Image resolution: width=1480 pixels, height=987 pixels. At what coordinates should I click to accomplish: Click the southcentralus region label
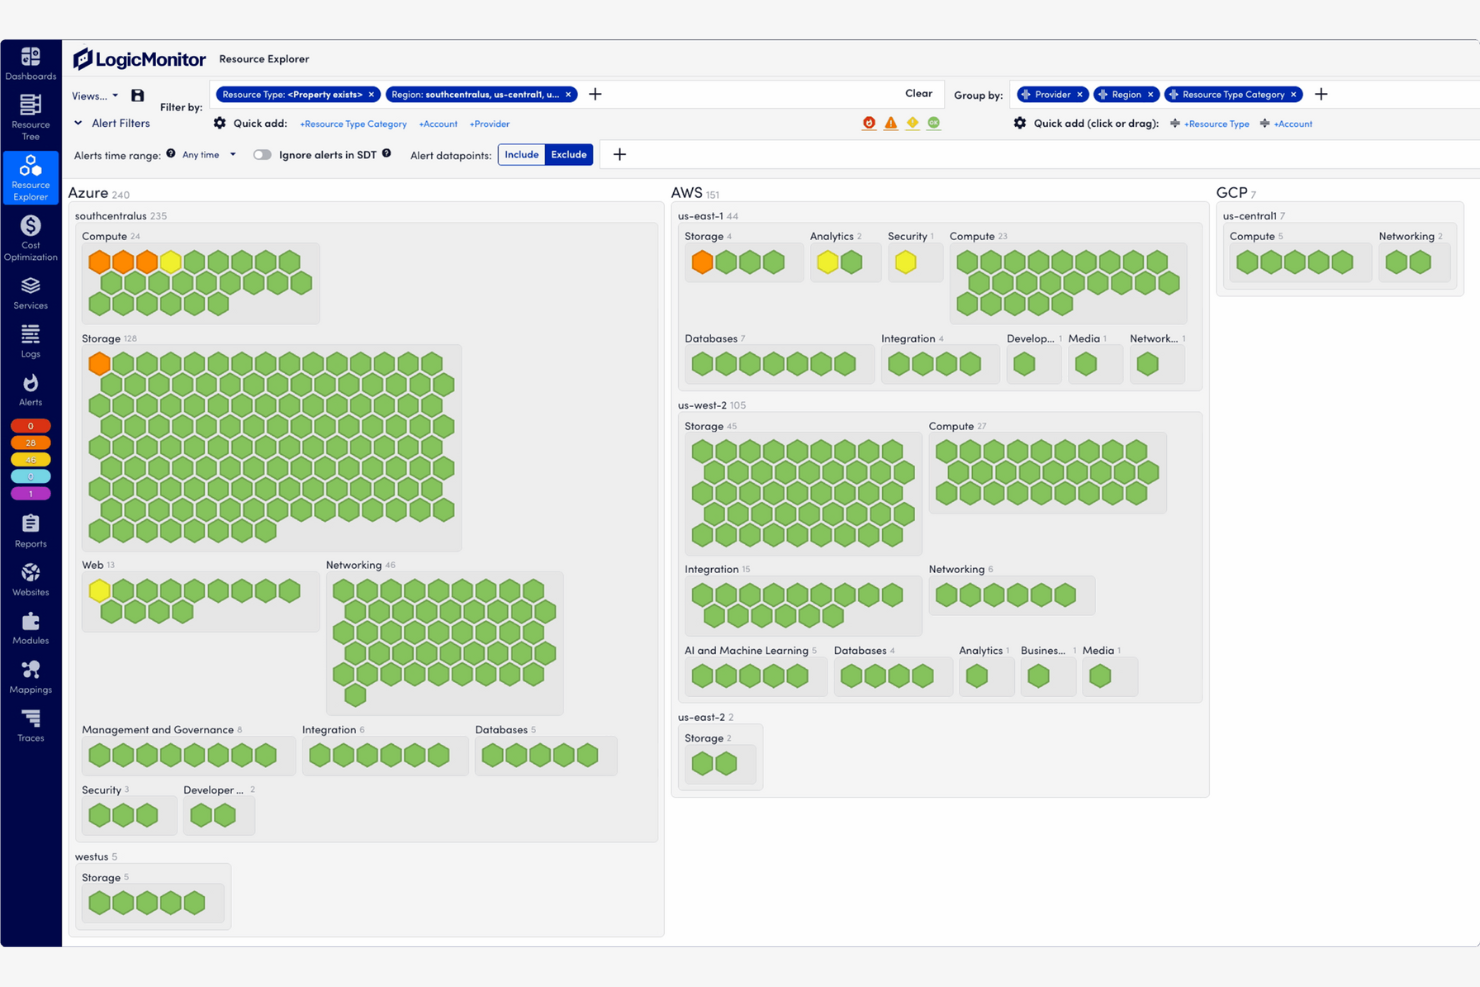click(111, 216)
